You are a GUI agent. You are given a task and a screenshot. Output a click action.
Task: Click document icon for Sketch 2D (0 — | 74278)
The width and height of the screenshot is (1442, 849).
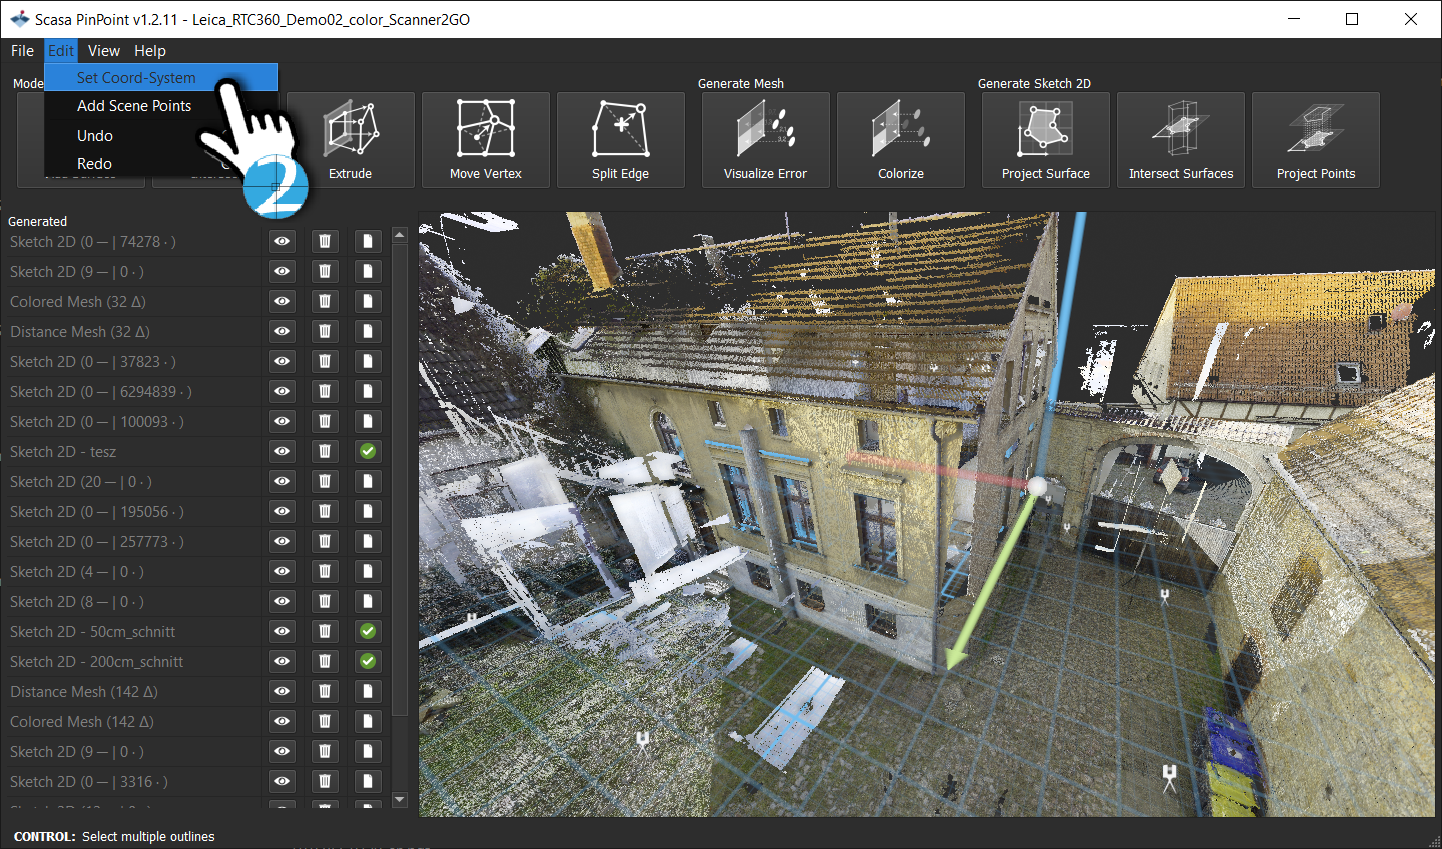coord(368,241)
